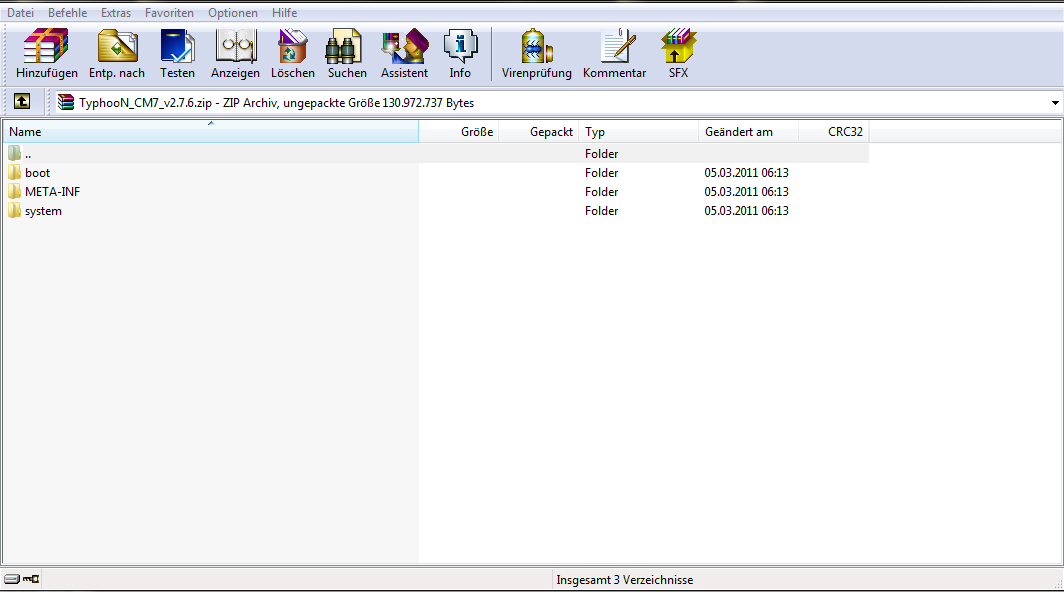Sort by the Name column header

tap(211, 132)
